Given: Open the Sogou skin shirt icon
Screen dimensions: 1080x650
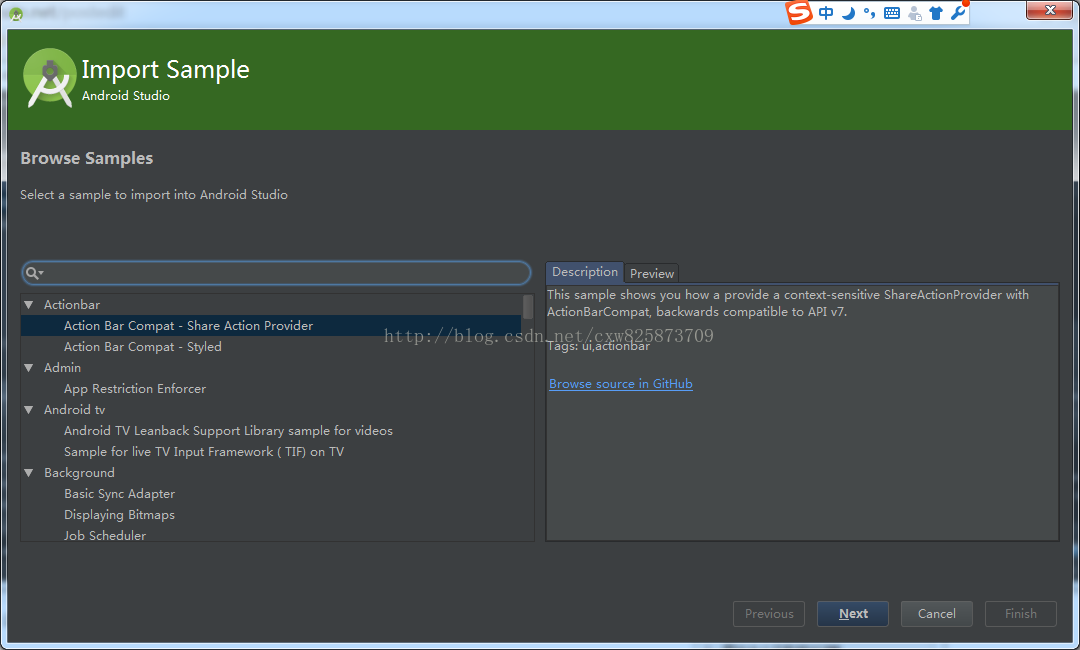Looking at the screenshot, I should 936,13.
